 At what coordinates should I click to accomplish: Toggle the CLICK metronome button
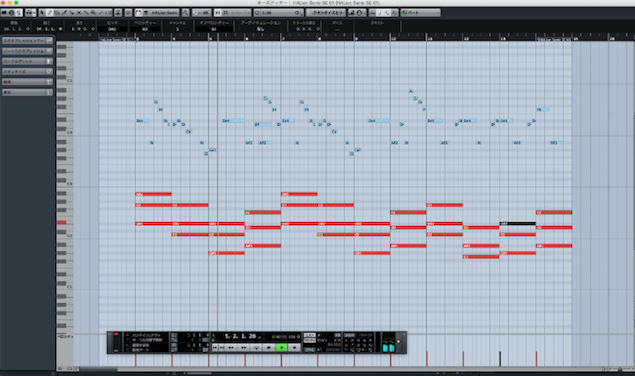tap(310, 335)
